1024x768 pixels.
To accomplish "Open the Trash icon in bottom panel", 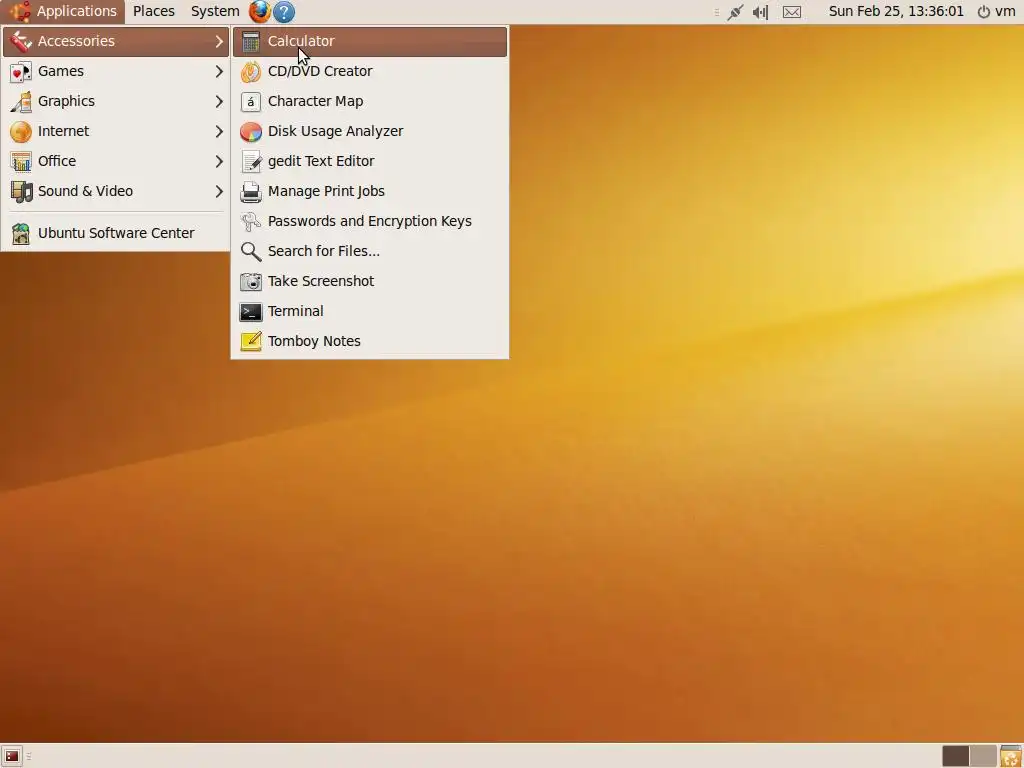I will point(1010,756).
